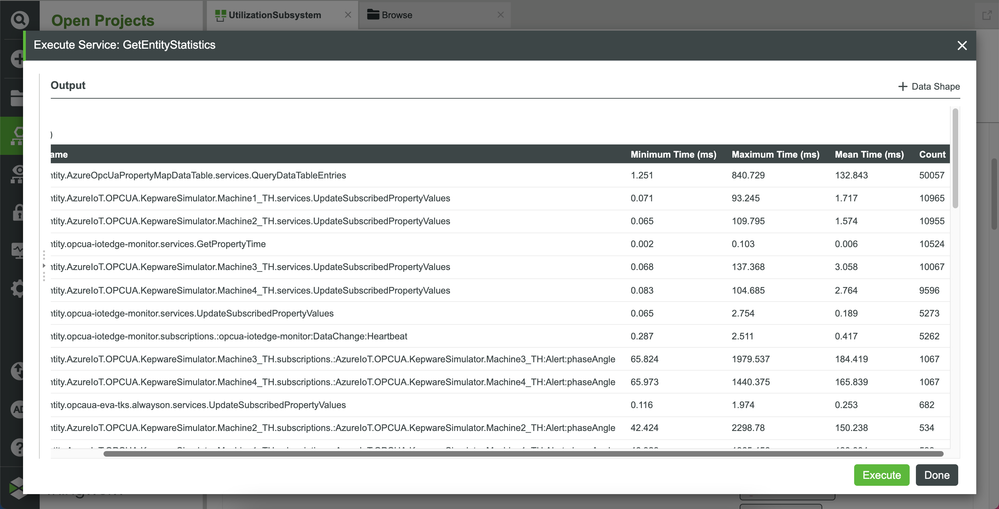Click the Mean Time (ms) column header

pos(869,155)
